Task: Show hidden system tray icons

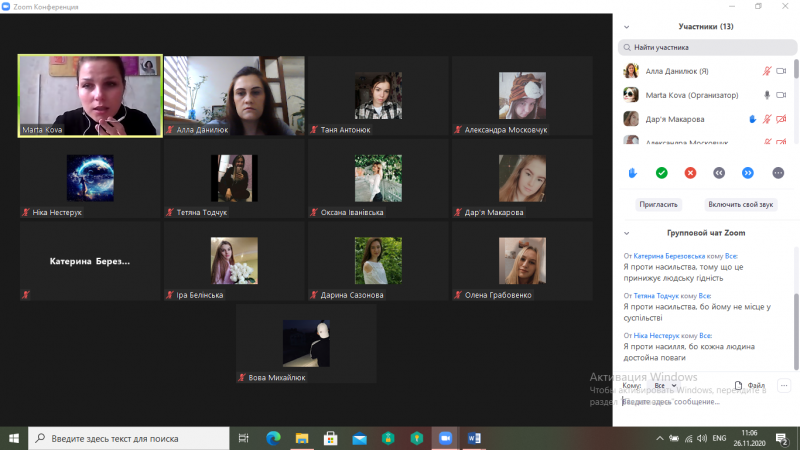Action: 660,438
